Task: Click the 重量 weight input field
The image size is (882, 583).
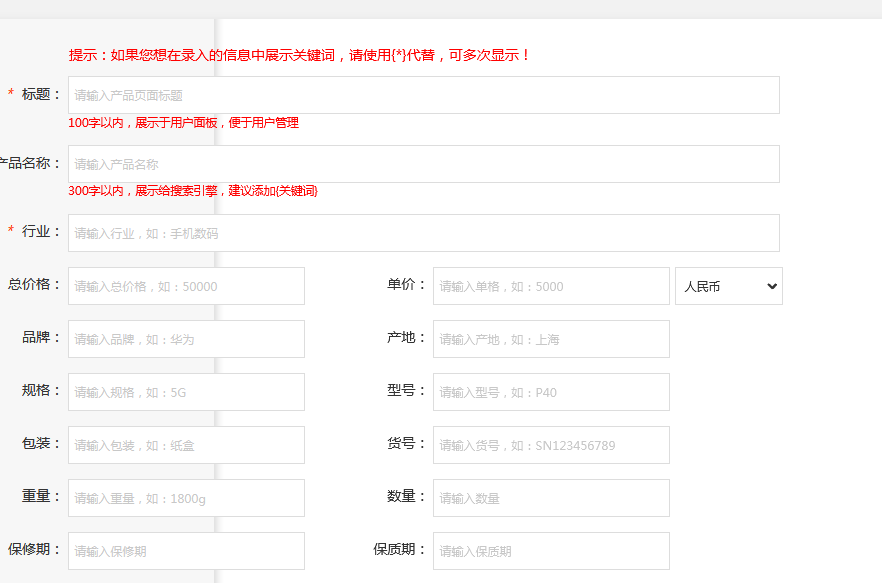Action: point(186,498)
